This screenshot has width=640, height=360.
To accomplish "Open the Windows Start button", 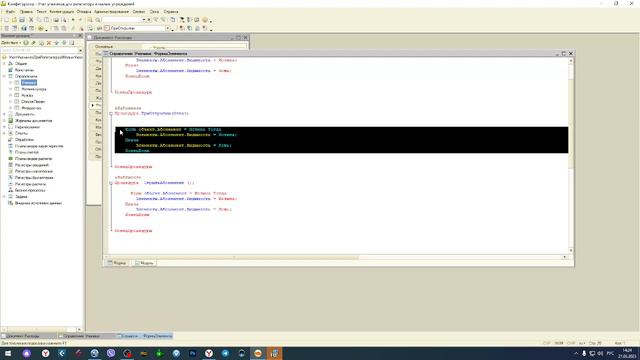I will click(8, 353).
